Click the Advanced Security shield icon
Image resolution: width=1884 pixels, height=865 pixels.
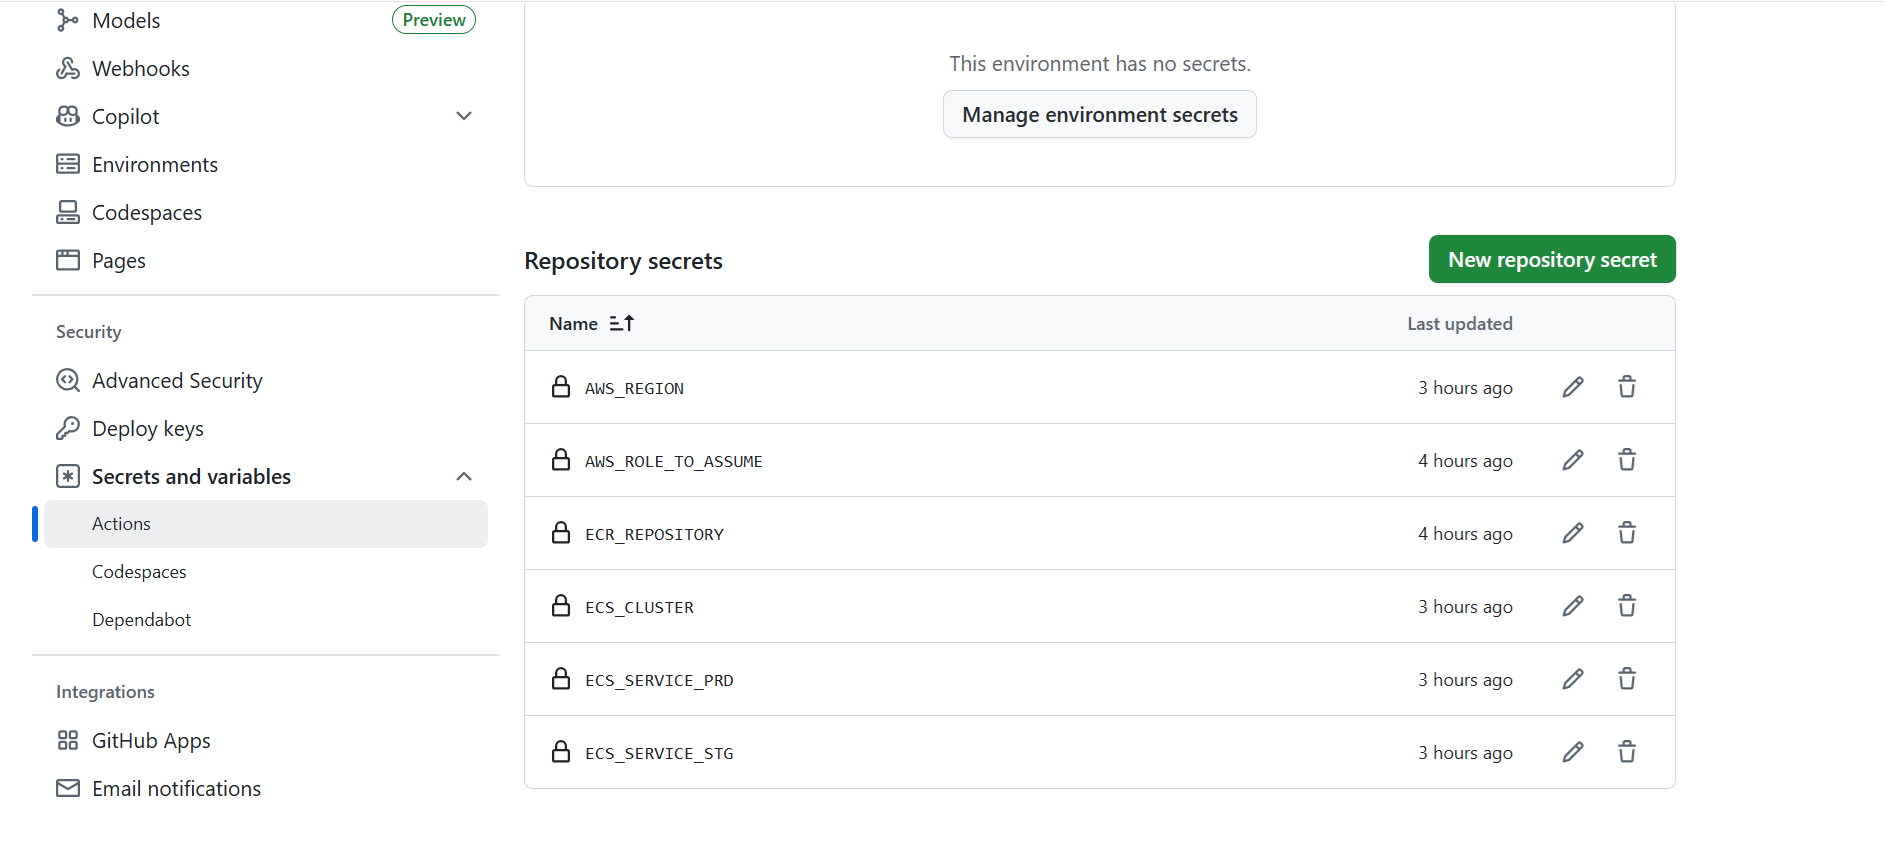(68, 380)
